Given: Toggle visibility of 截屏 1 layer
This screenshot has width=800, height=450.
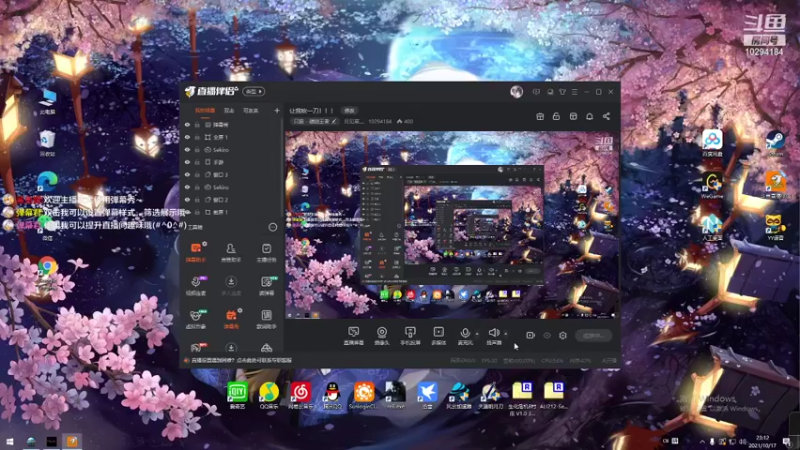Looking at the screenshot, I should click(187, 212).
